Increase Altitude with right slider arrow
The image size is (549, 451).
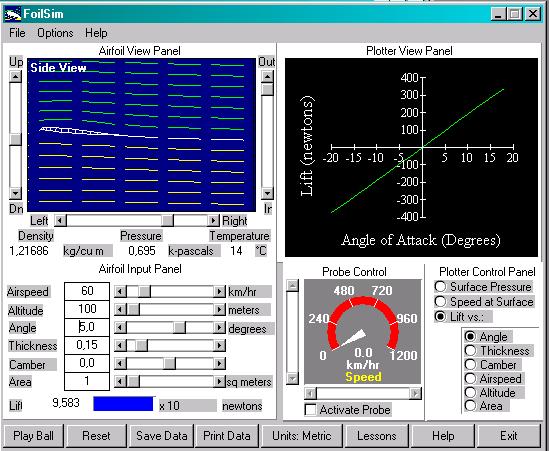pyautogui.click(x=220, y=310)
